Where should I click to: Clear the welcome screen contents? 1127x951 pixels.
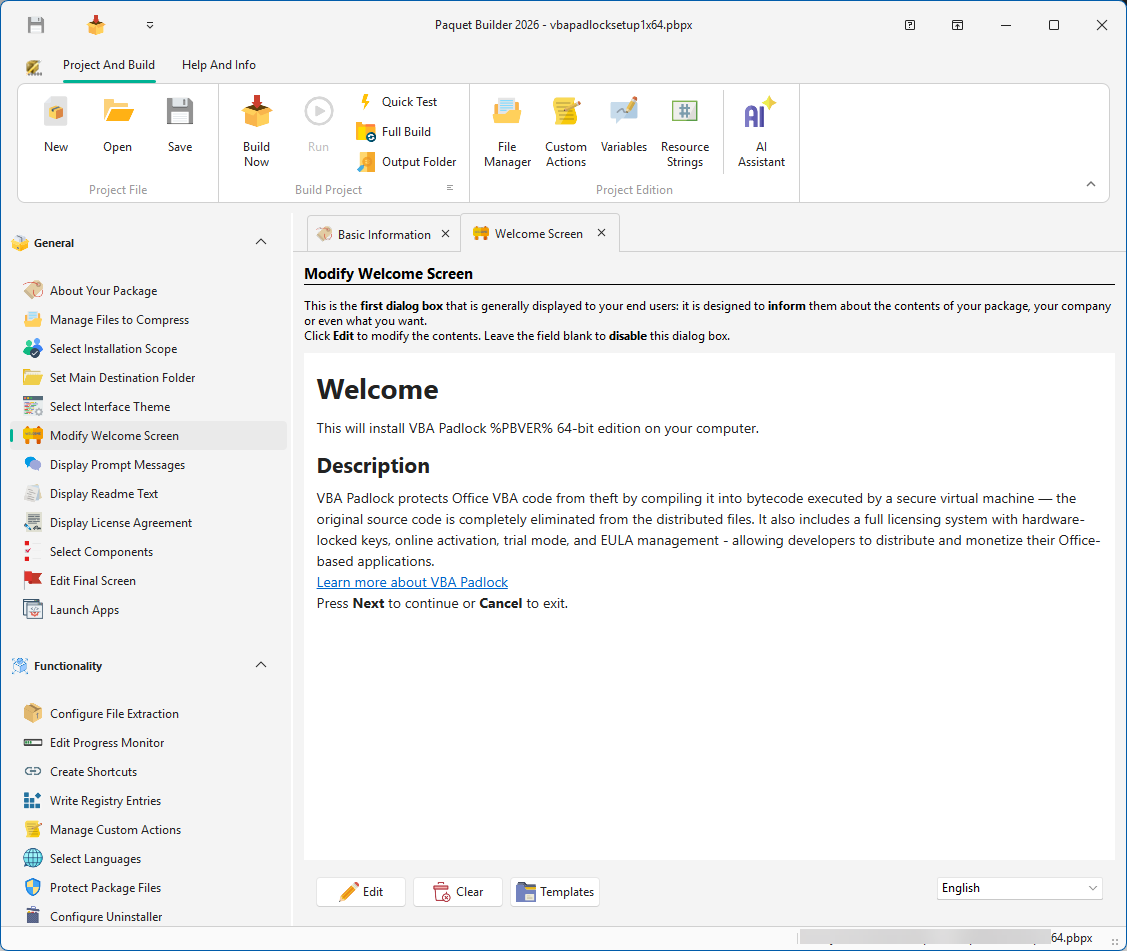tap(457, 892)
